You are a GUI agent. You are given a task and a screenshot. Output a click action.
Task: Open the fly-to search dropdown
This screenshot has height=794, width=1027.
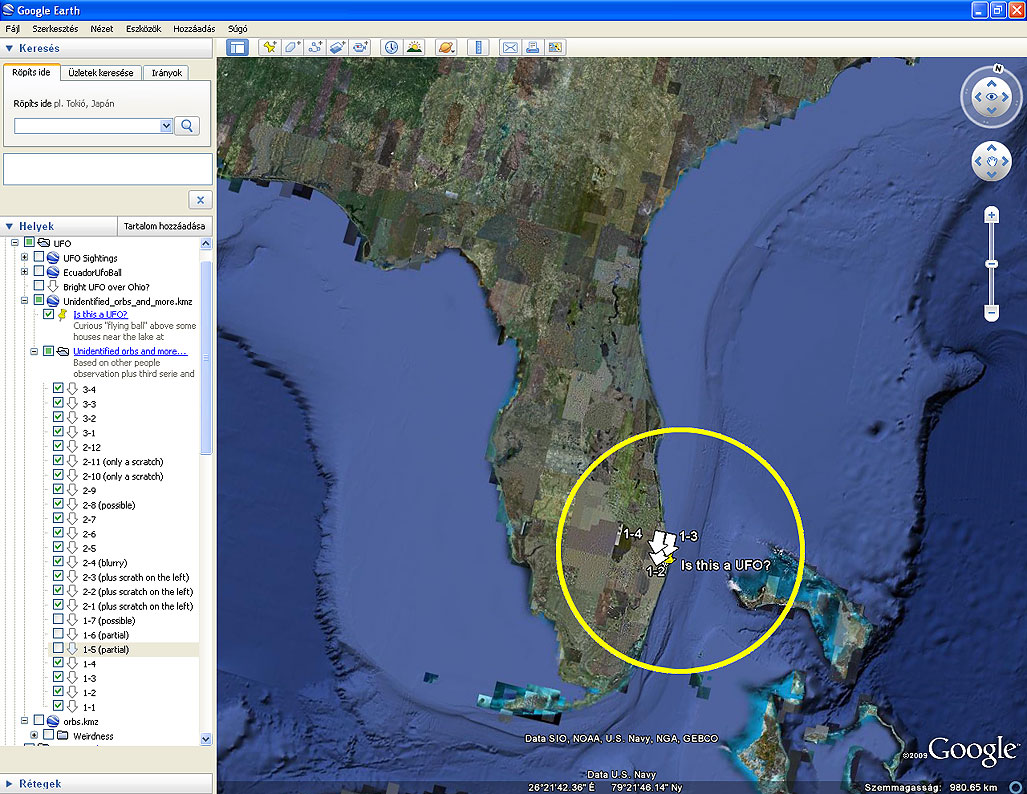click(166, 126)
